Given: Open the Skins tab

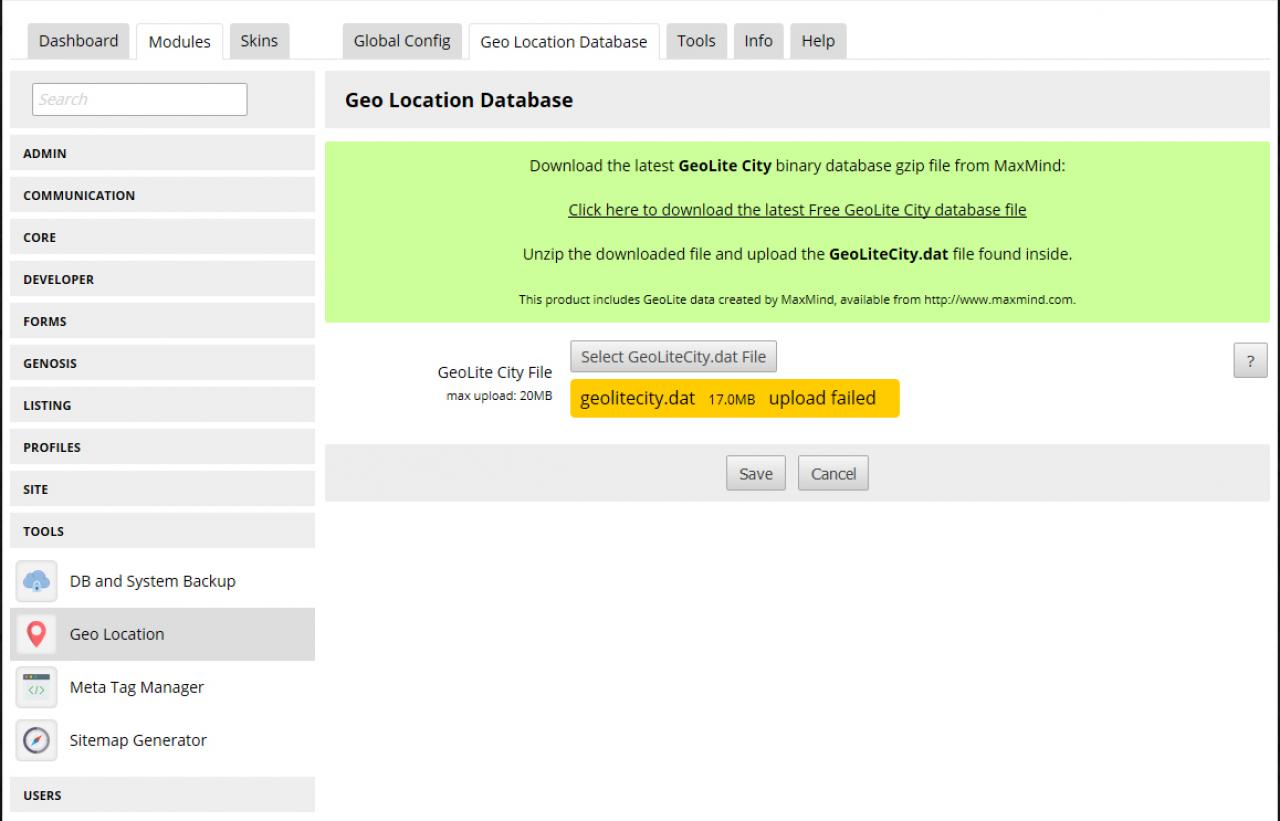Looking at the screenshot, I should point(259,41).
